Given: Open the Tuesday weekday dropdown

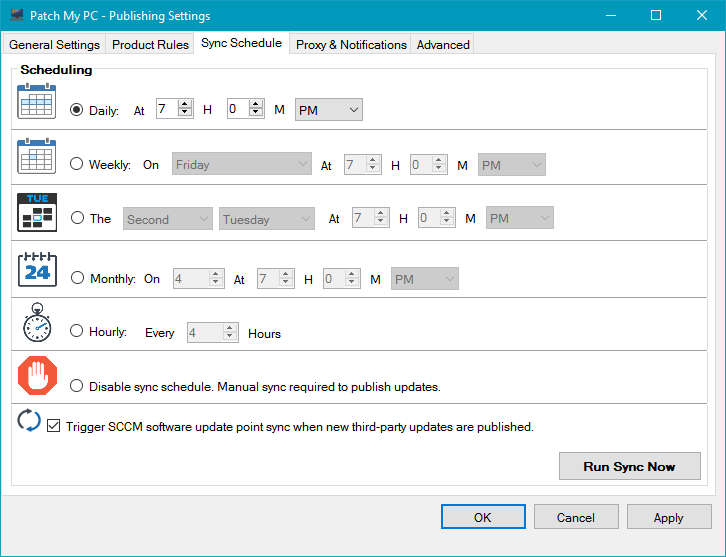Looking at the screenshot, I should pyautogui.click(x=267, y=219).
